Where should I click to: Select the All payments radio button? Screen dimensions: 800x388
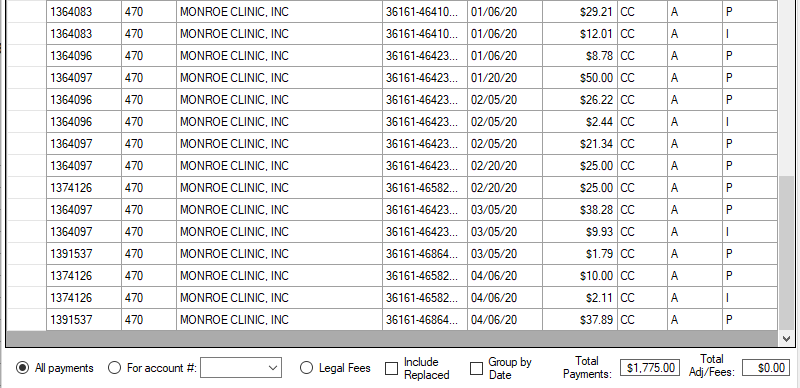coord(22,368)
